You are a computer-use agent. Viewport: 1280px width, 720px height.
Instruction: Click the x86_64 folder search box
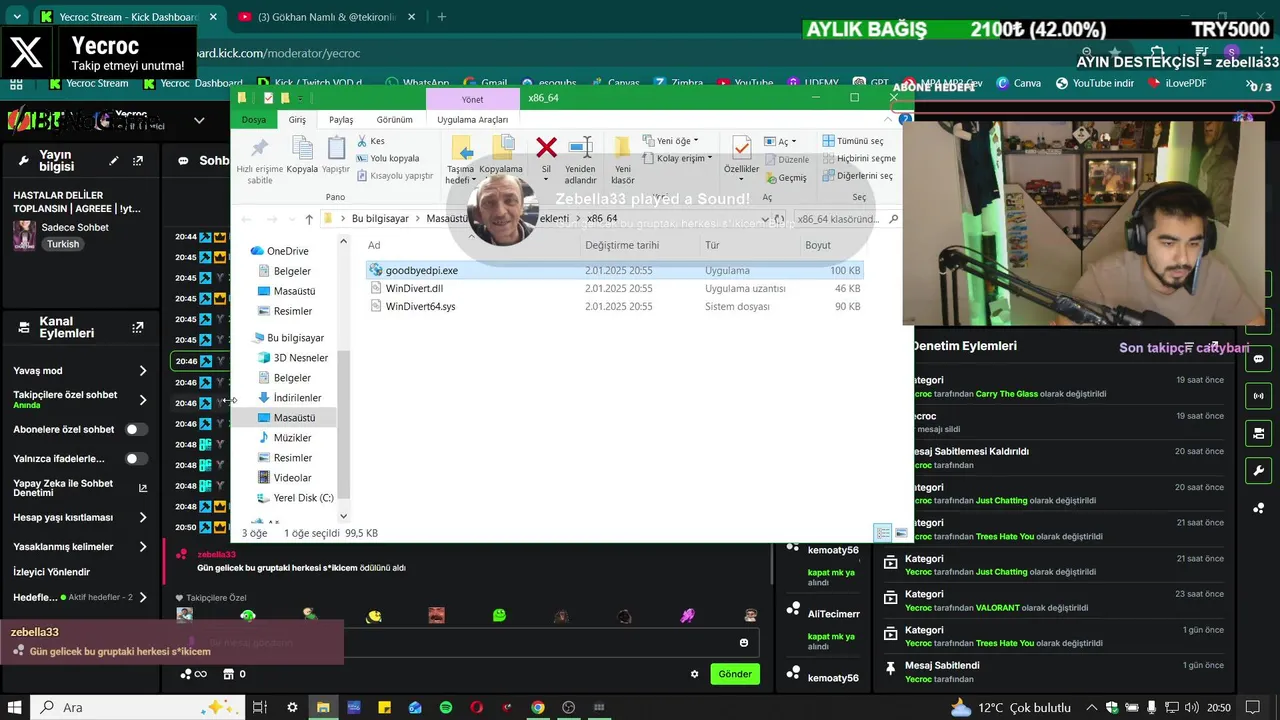(846, 219)
